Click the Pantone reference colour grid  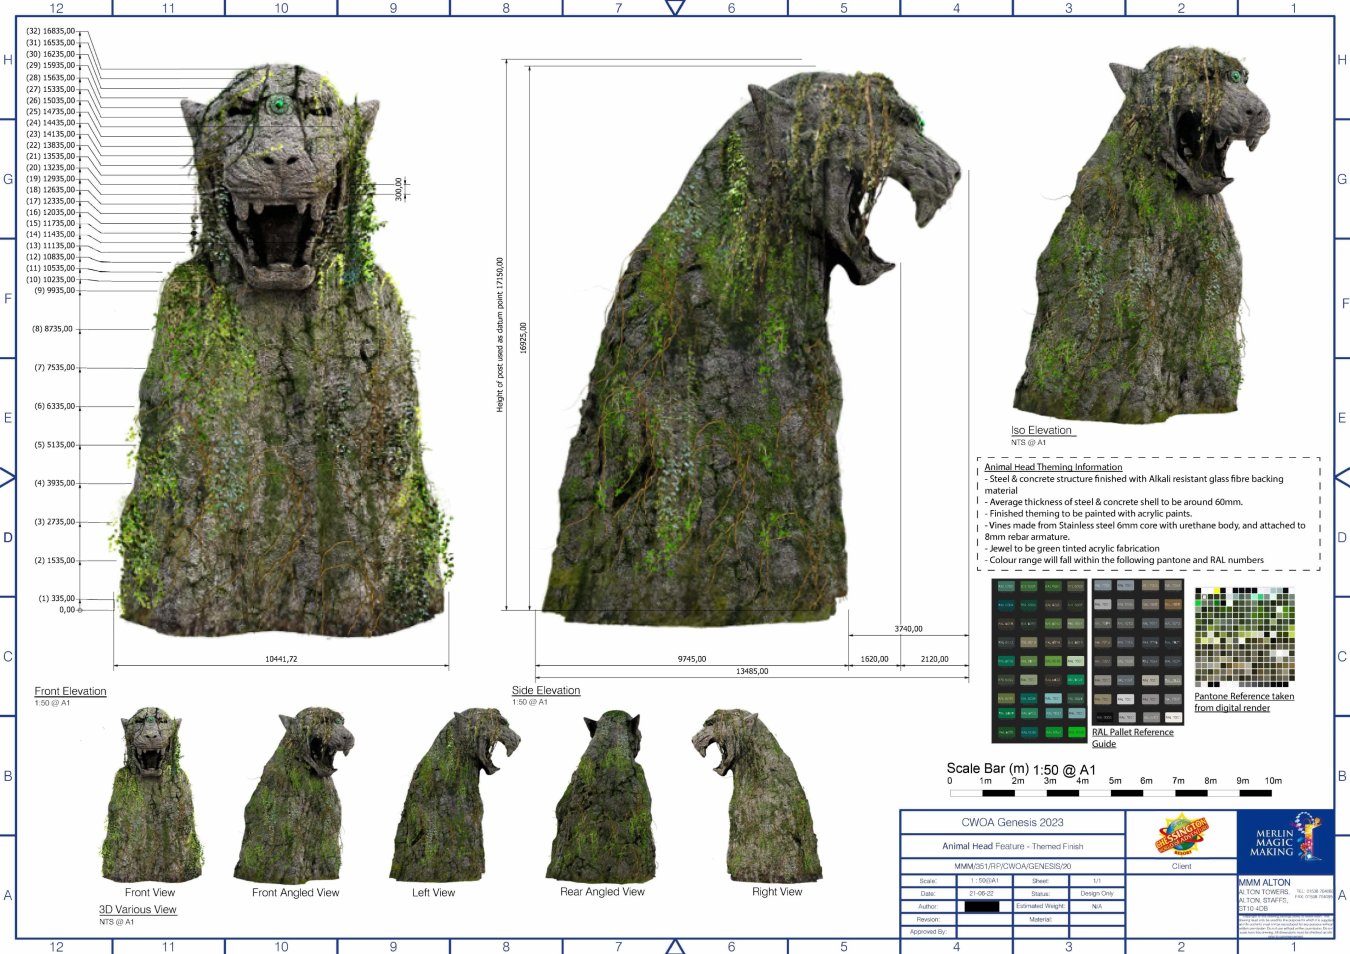[x=1244, y=638]
